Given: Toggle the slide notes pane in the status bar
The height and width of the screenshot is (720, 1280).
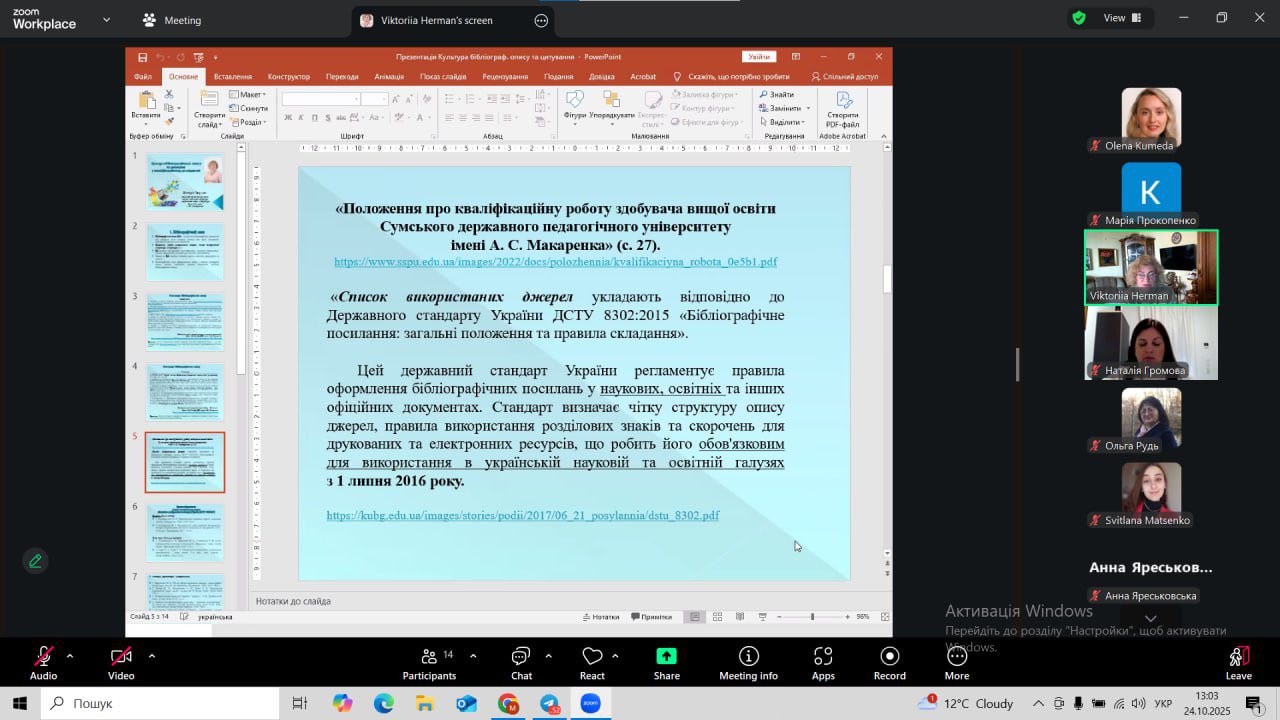Looking at the screenshot, I should (600, 617).
